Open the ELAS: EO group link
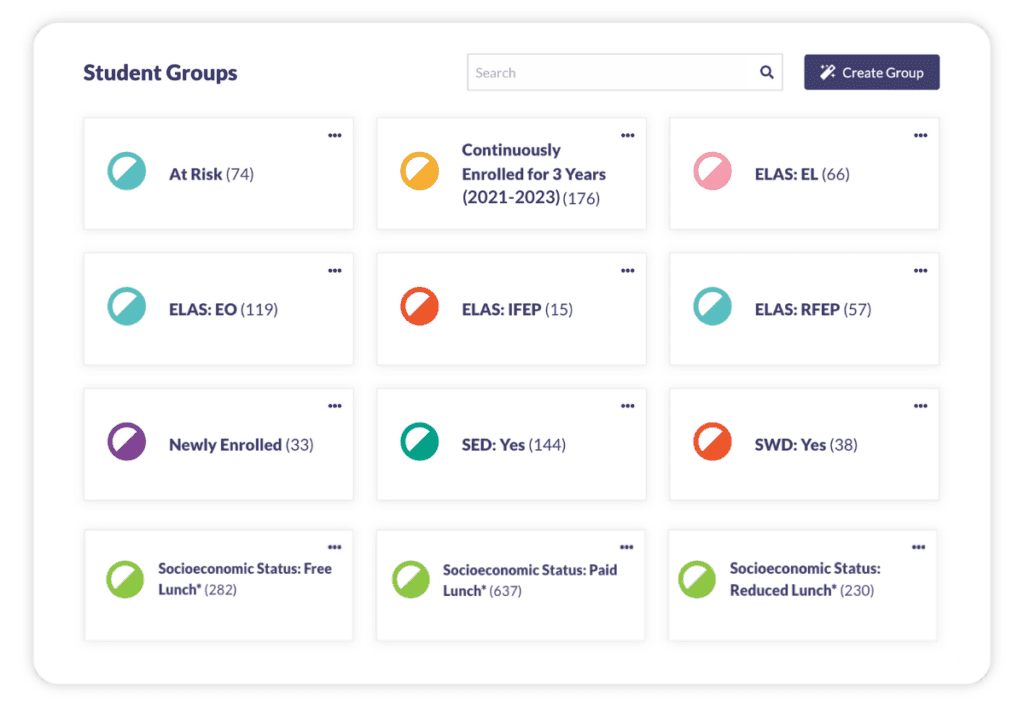1024x707 pixels. point(203,309)
